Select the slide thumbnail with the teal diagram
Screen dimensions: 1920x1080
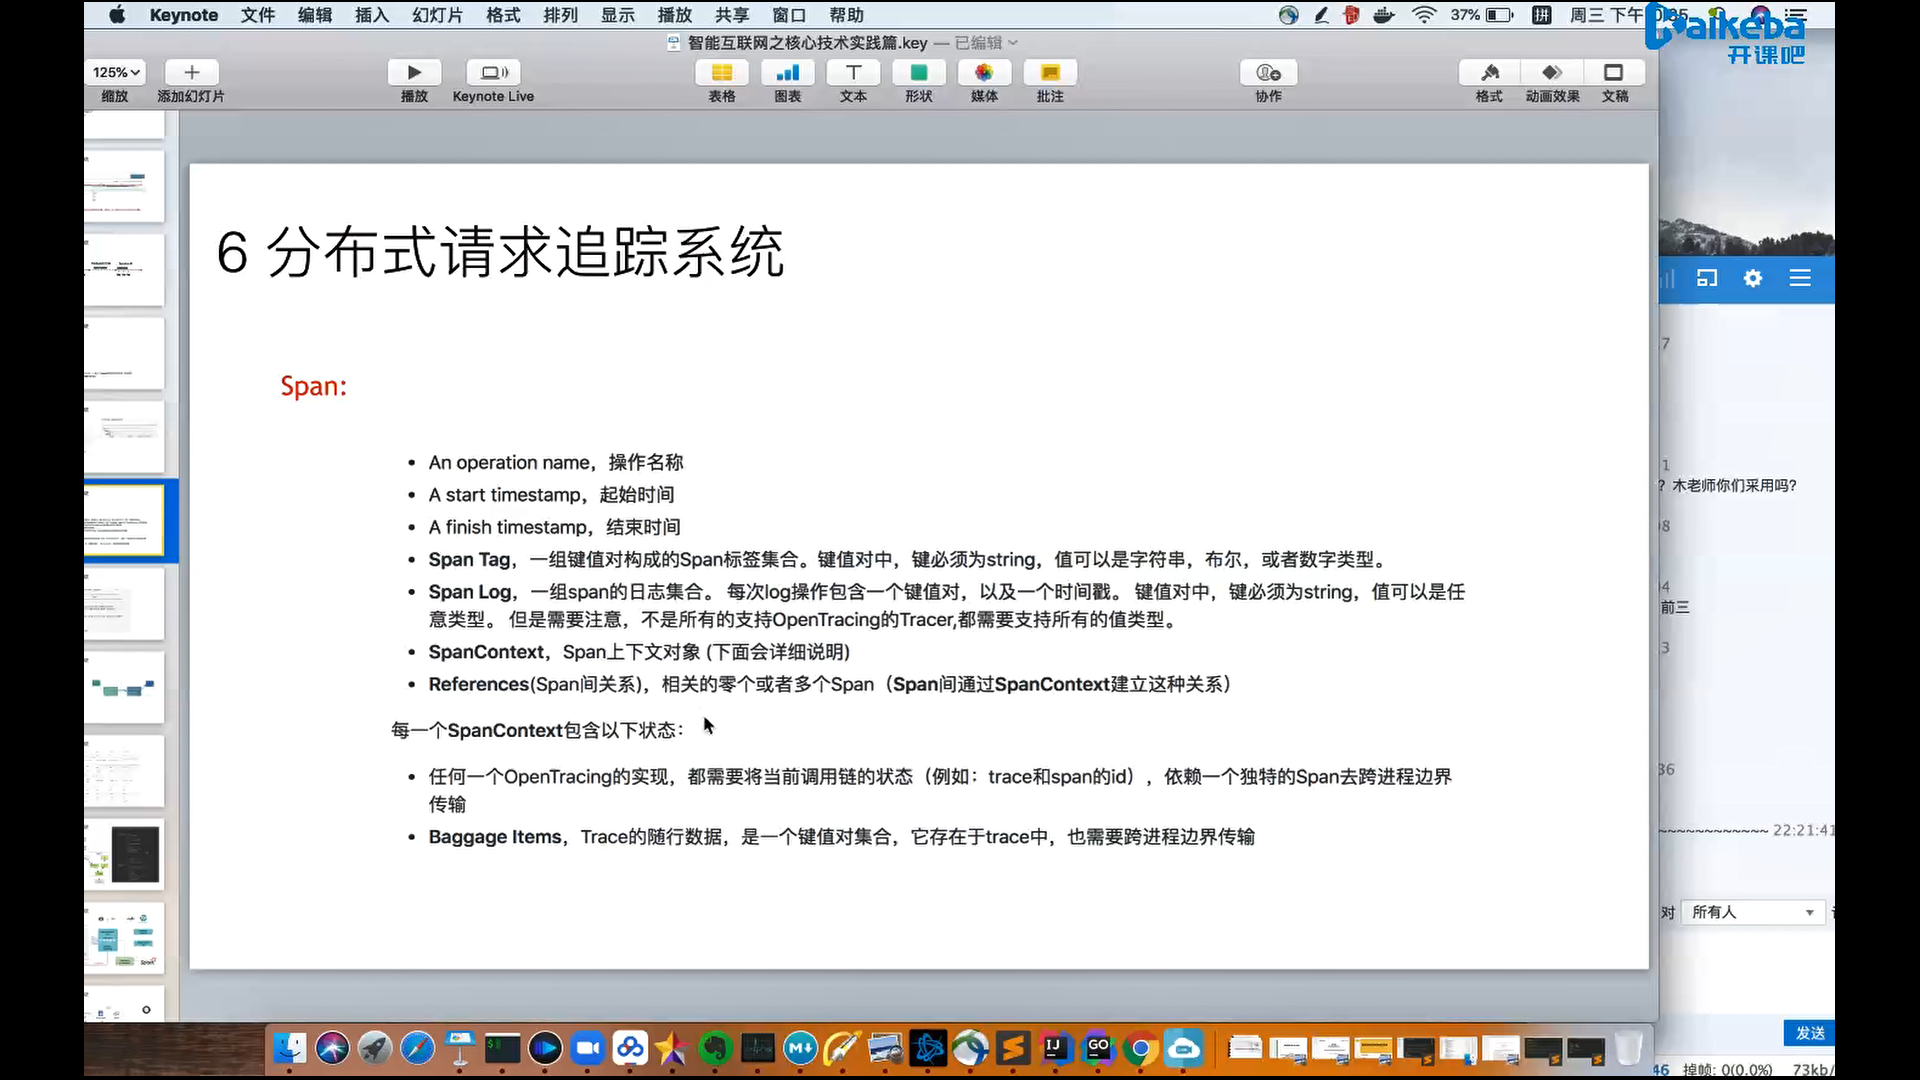[124, 688]
